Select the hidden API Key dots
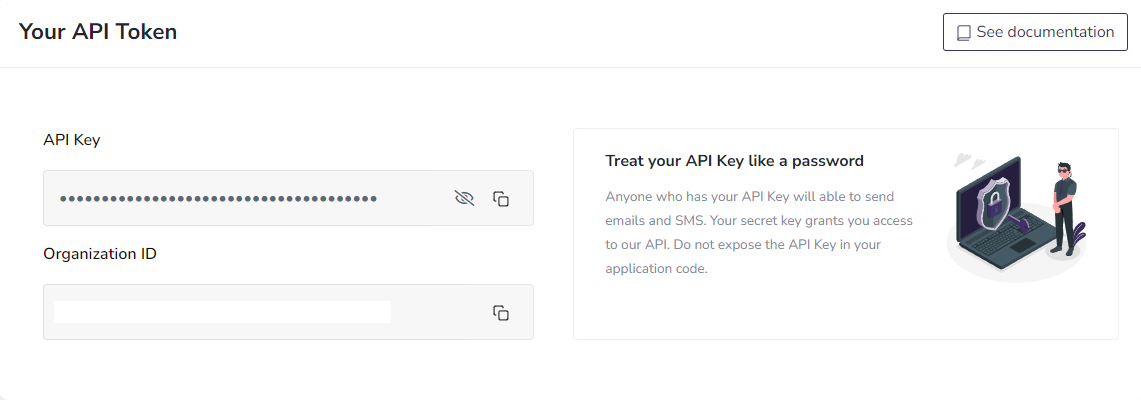The image size is (1141, 400). (218, 198)
